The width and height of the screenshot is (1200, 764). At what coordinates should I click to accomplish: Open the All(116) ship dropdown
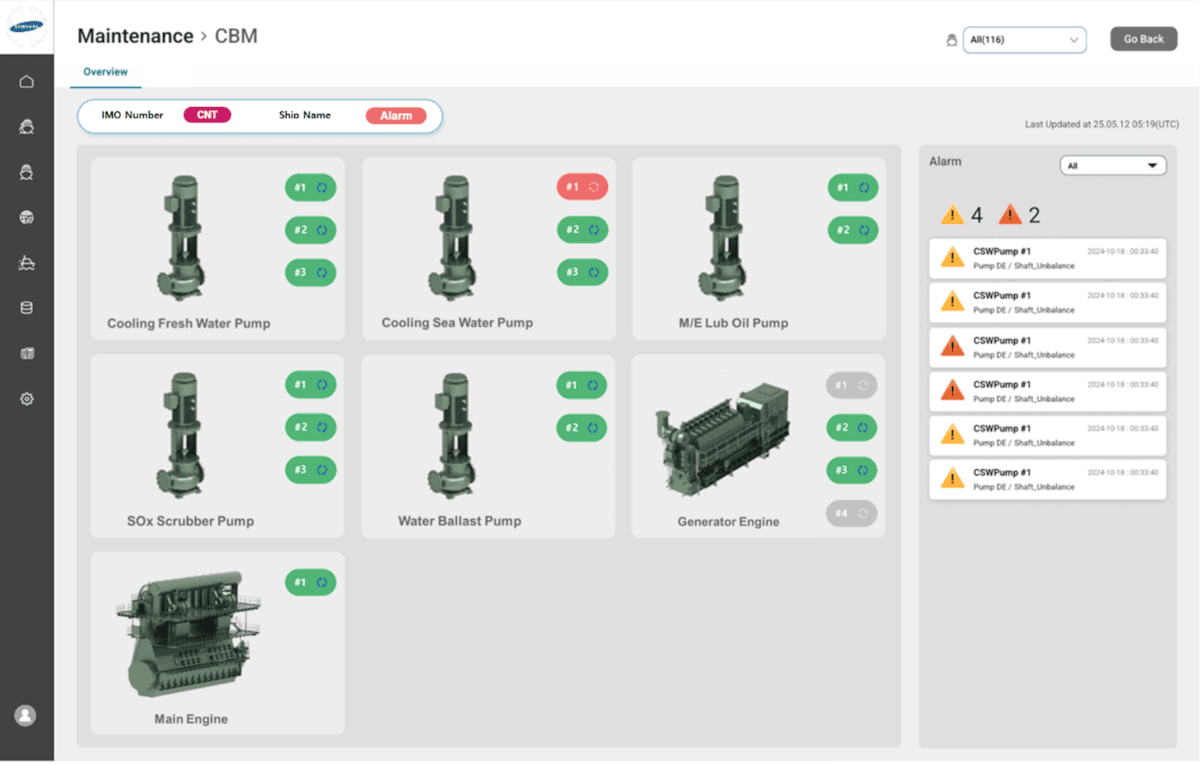[1024, 39]
